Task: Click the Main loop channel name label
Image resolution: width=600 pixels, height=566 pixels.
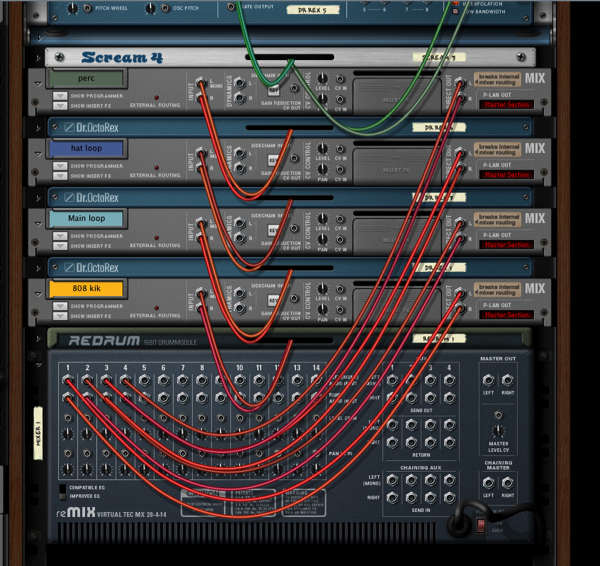Action: tap(86, 218)
